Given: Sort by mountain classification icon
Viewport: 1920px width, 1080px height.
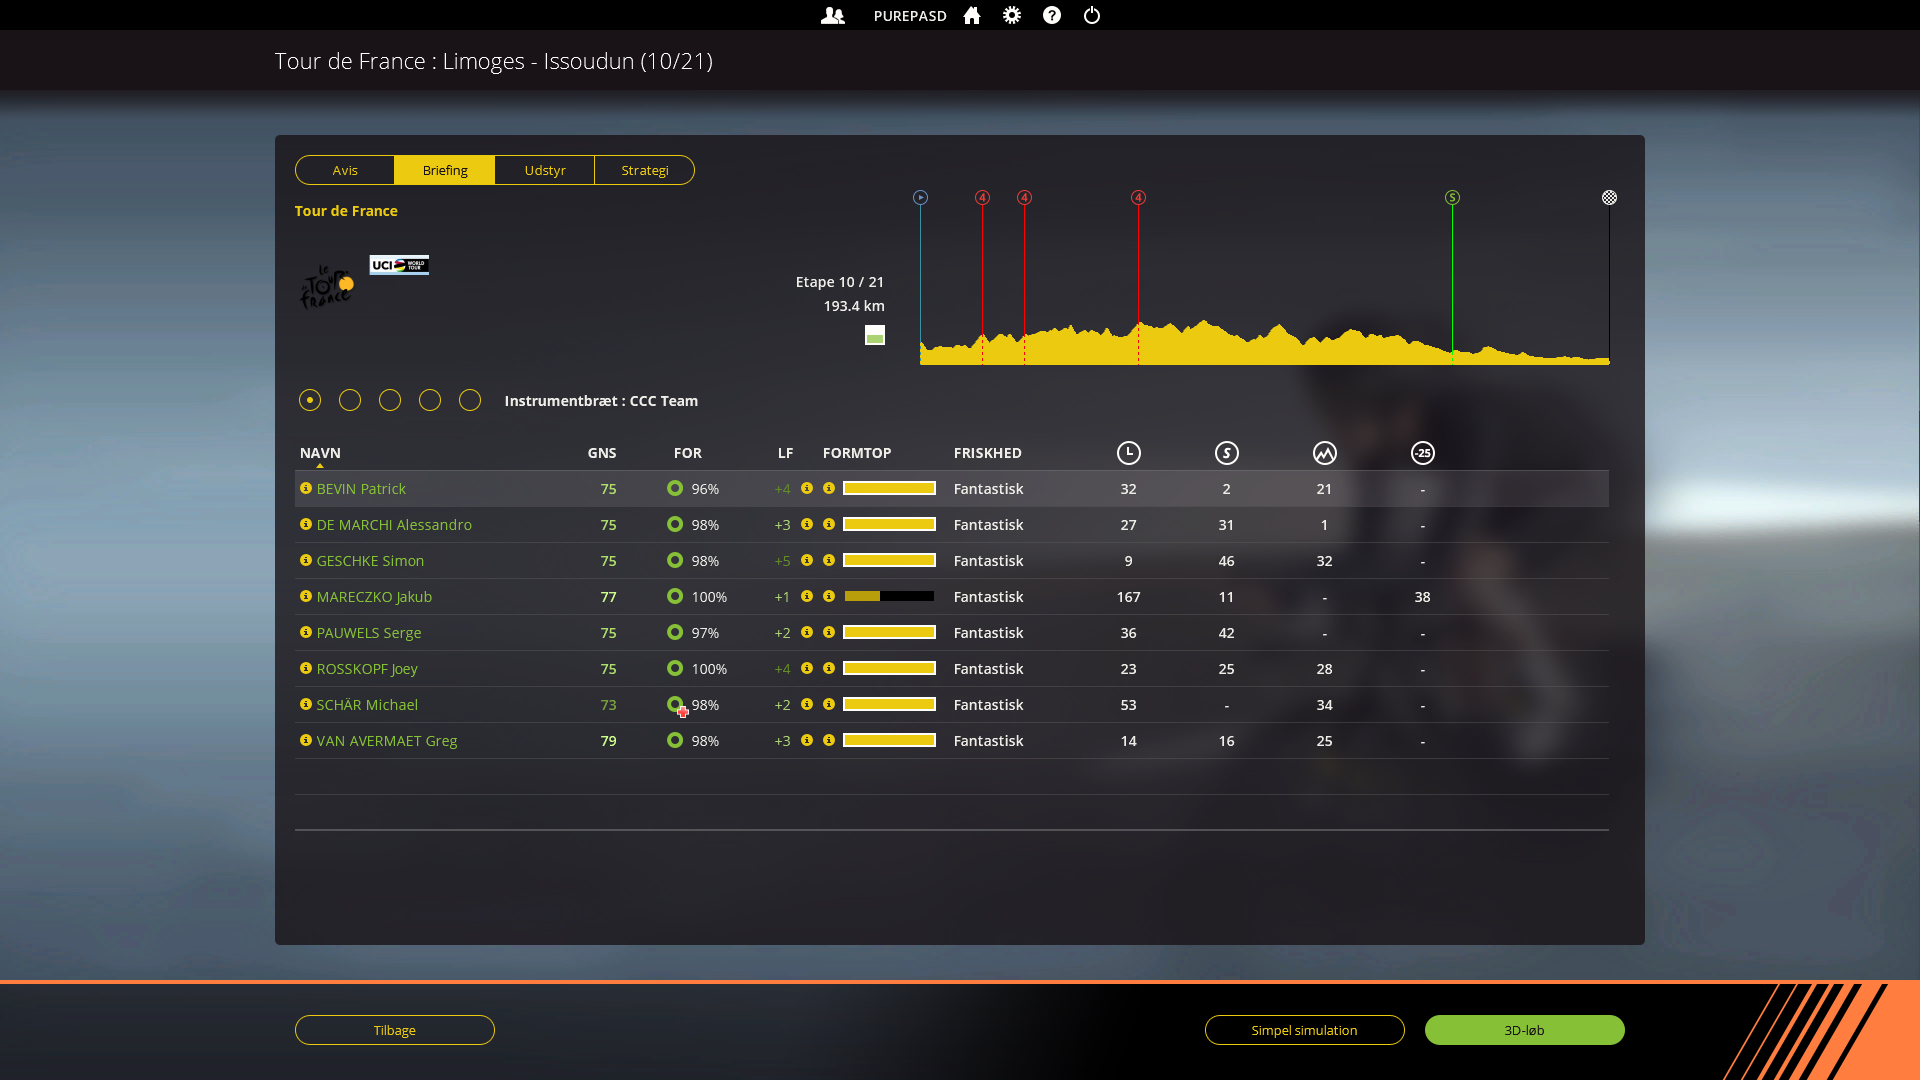Looking at the screenshot, I should (x=1324, y=453).
